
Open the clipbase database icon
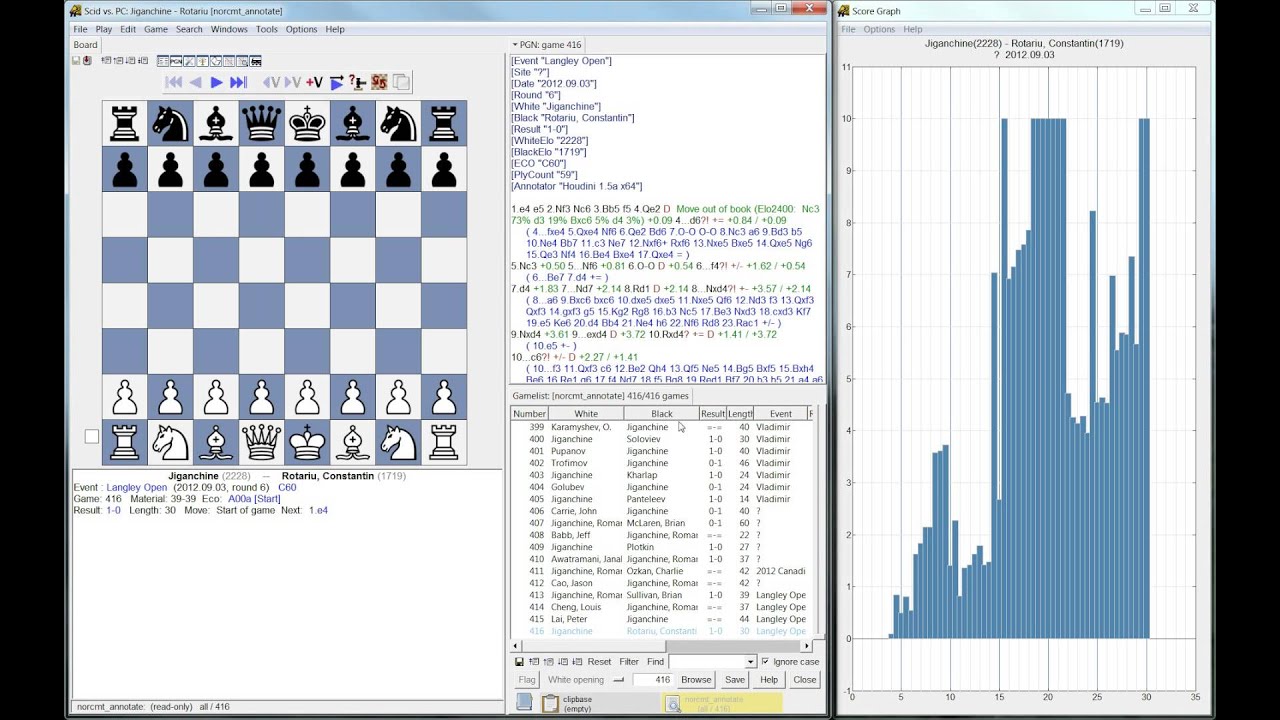coord(550,703)
